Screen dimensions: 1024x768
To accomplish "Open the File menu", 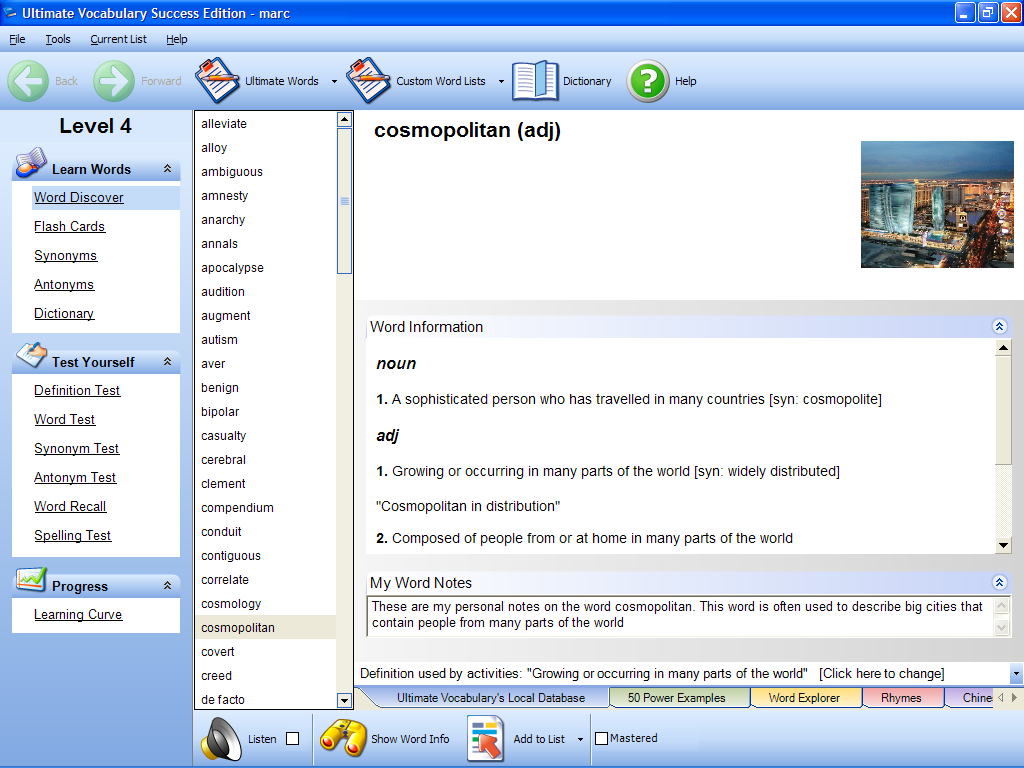I will 17,39.
